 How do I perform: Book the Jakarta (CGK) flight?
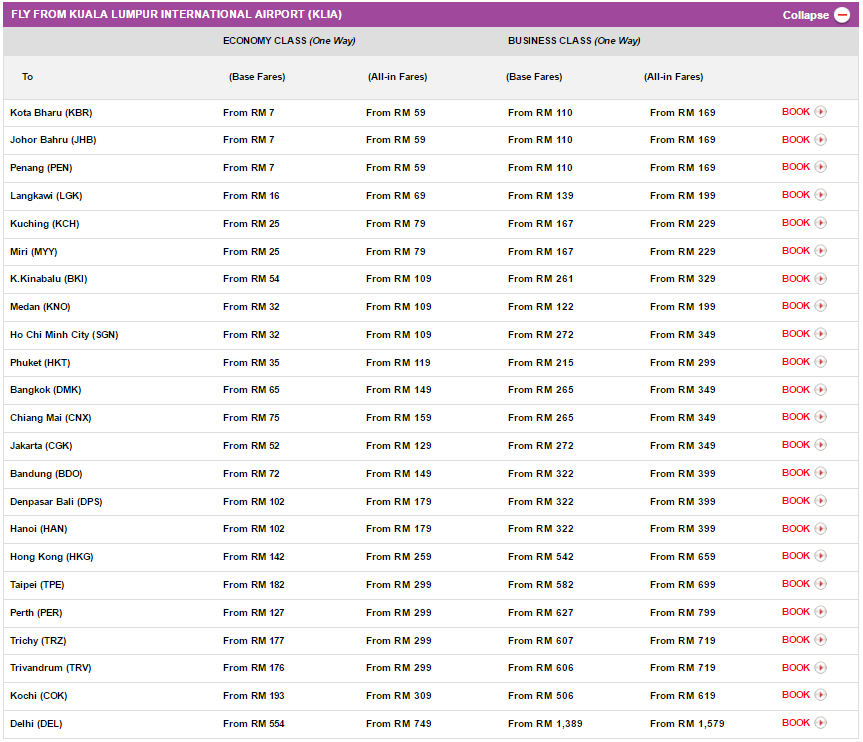tap(796, 445)
